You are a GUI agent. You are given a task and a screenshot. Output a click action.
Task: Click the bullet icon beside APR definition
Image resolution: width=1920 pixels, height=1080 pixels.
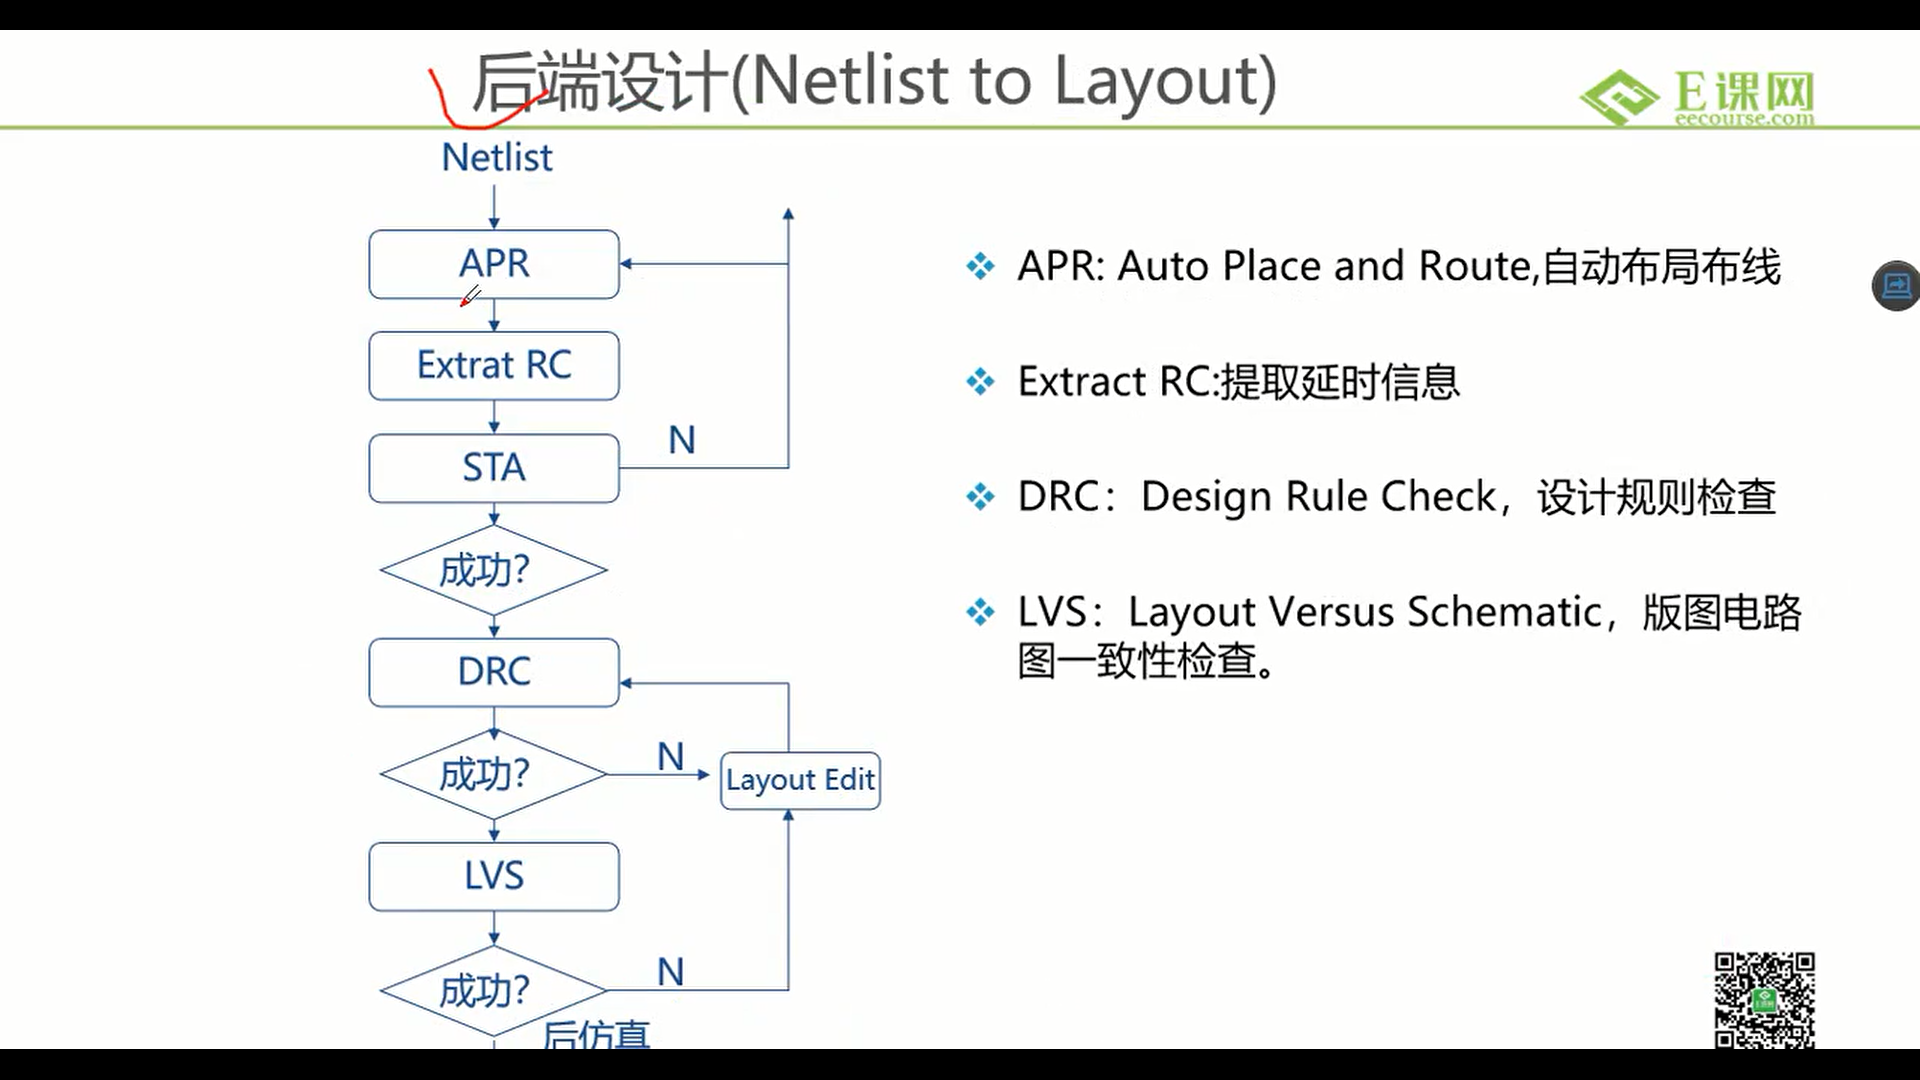980,266
